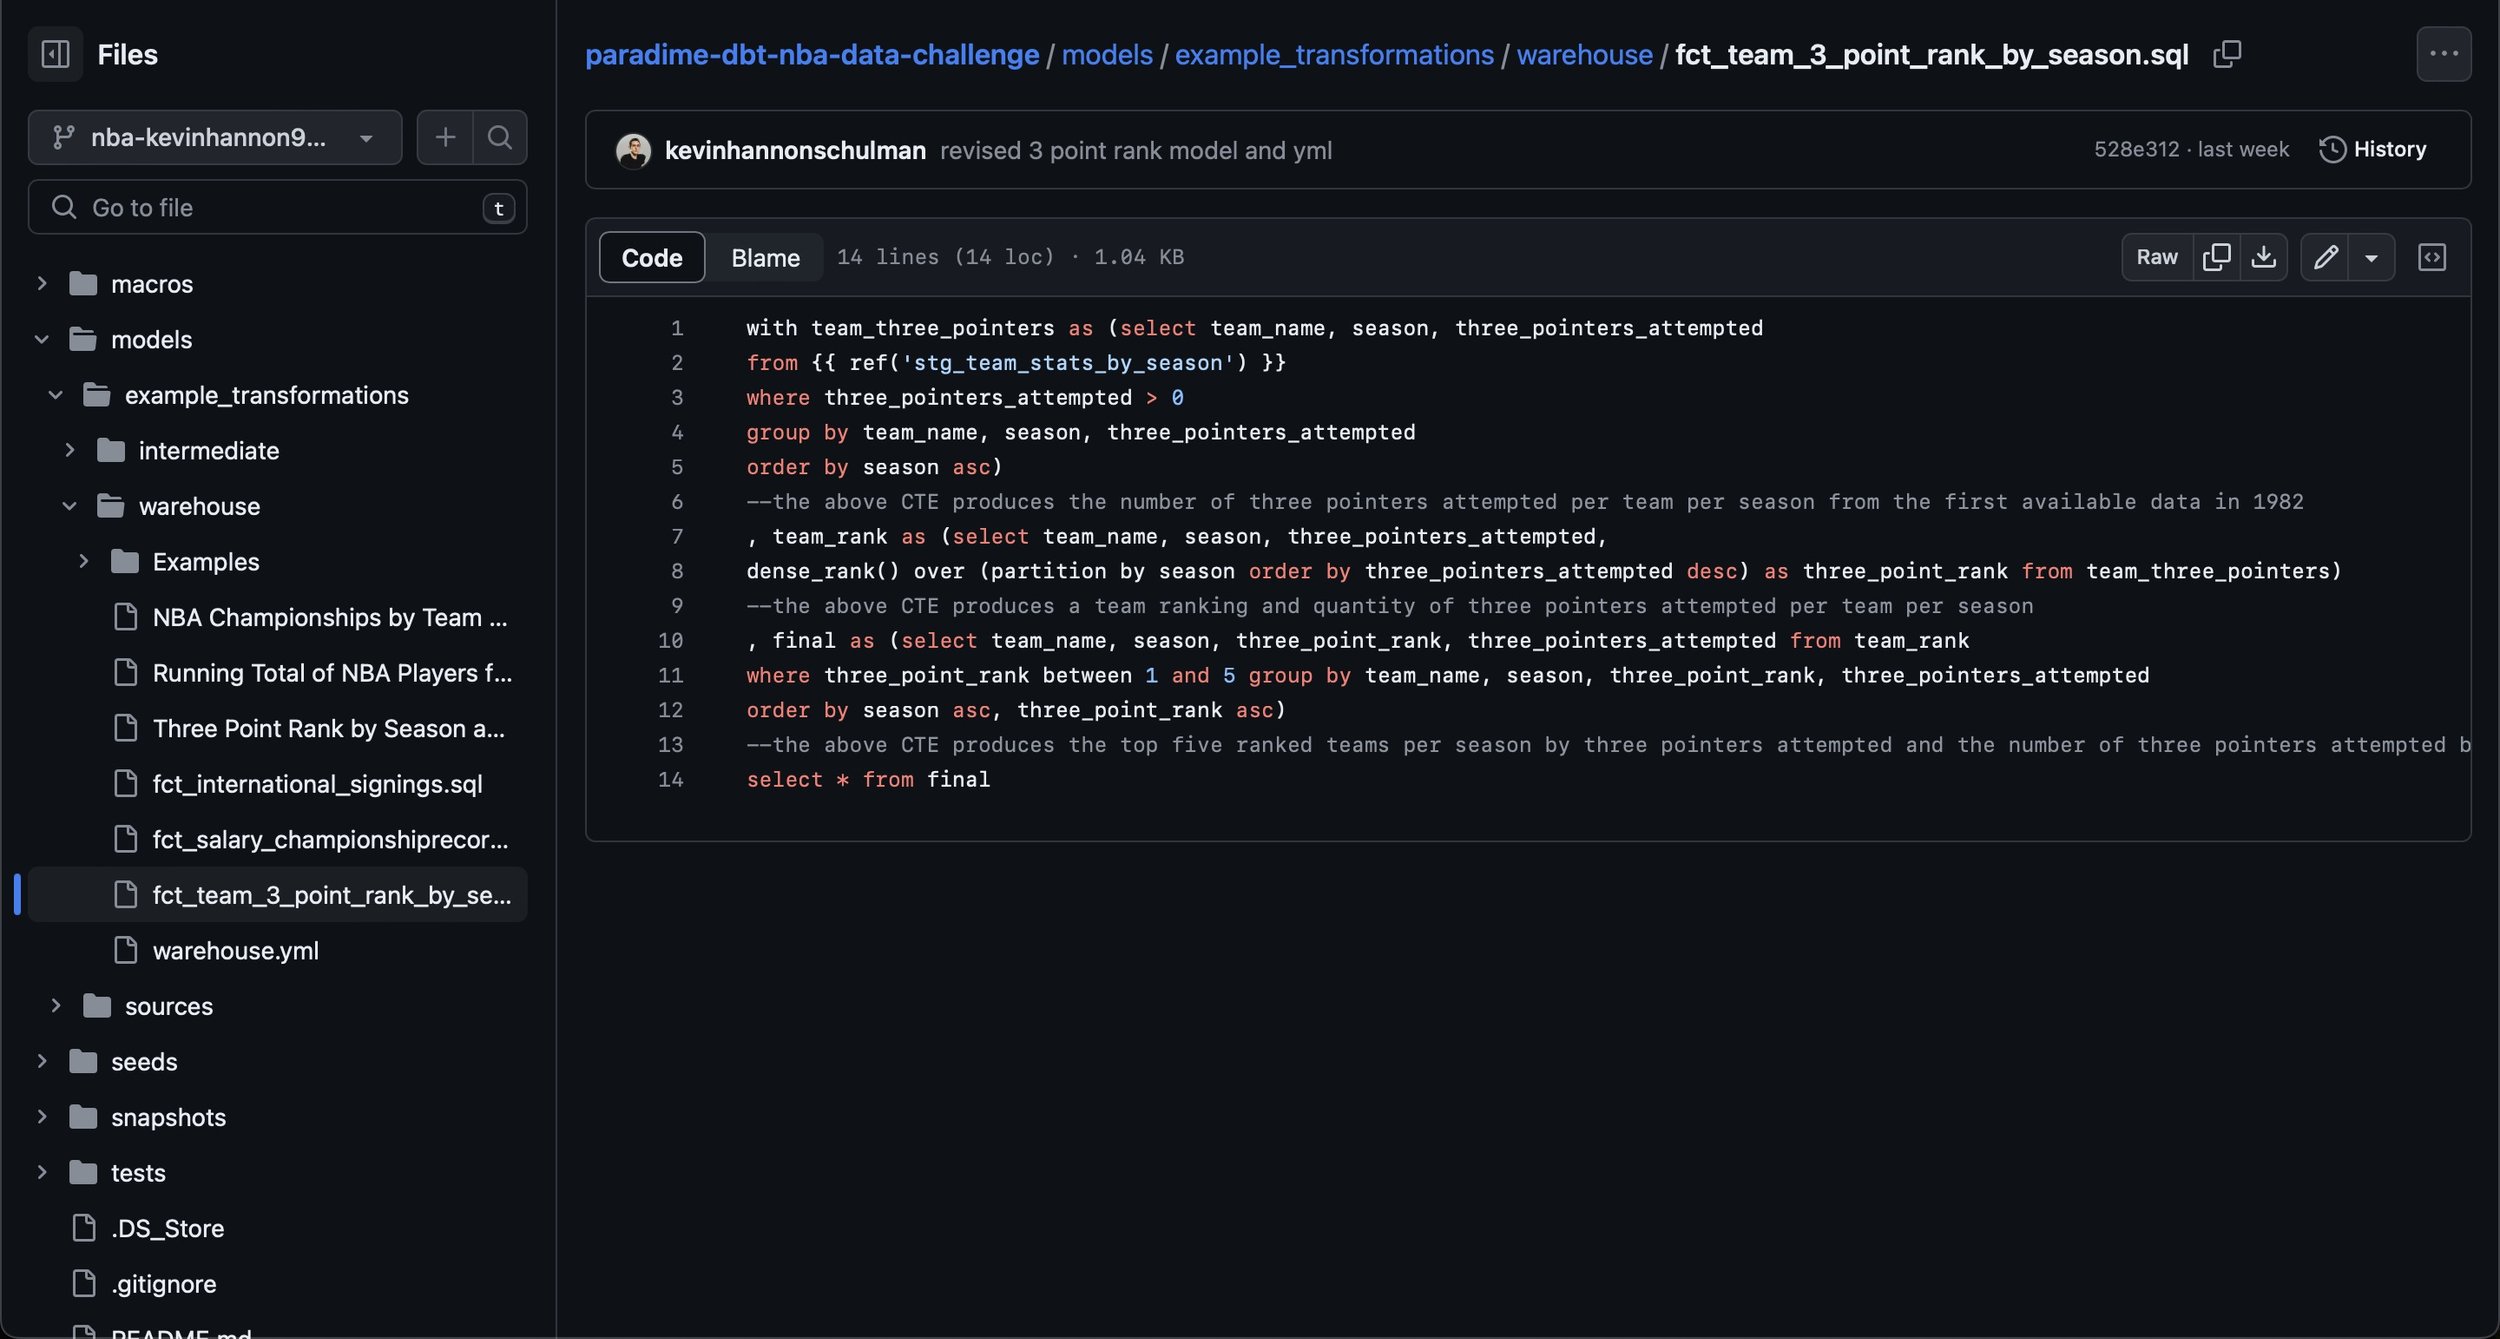Screen dimensions: 2500x1339
Task: Expand the macros folder
Action: (x=42, y=284)
